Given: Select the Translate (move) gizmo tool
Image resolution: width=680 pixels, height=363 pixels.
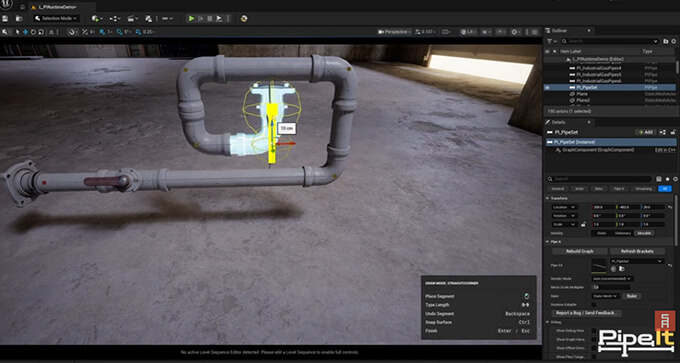Looking at the screenshot, I should 26,32.
